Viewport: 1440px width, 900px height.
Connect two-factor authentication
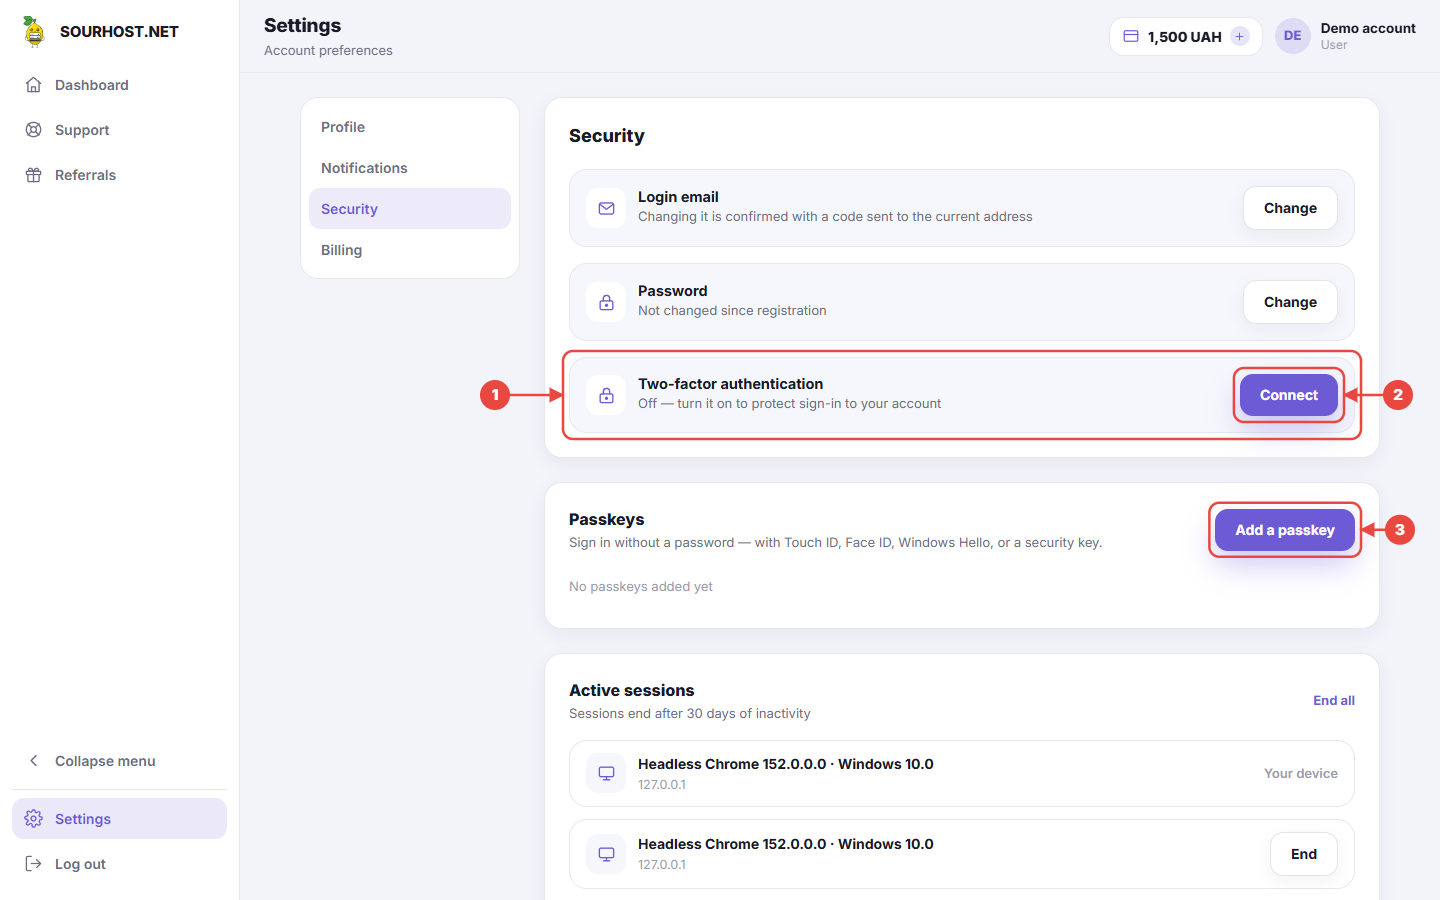[x=1289, y=395]
